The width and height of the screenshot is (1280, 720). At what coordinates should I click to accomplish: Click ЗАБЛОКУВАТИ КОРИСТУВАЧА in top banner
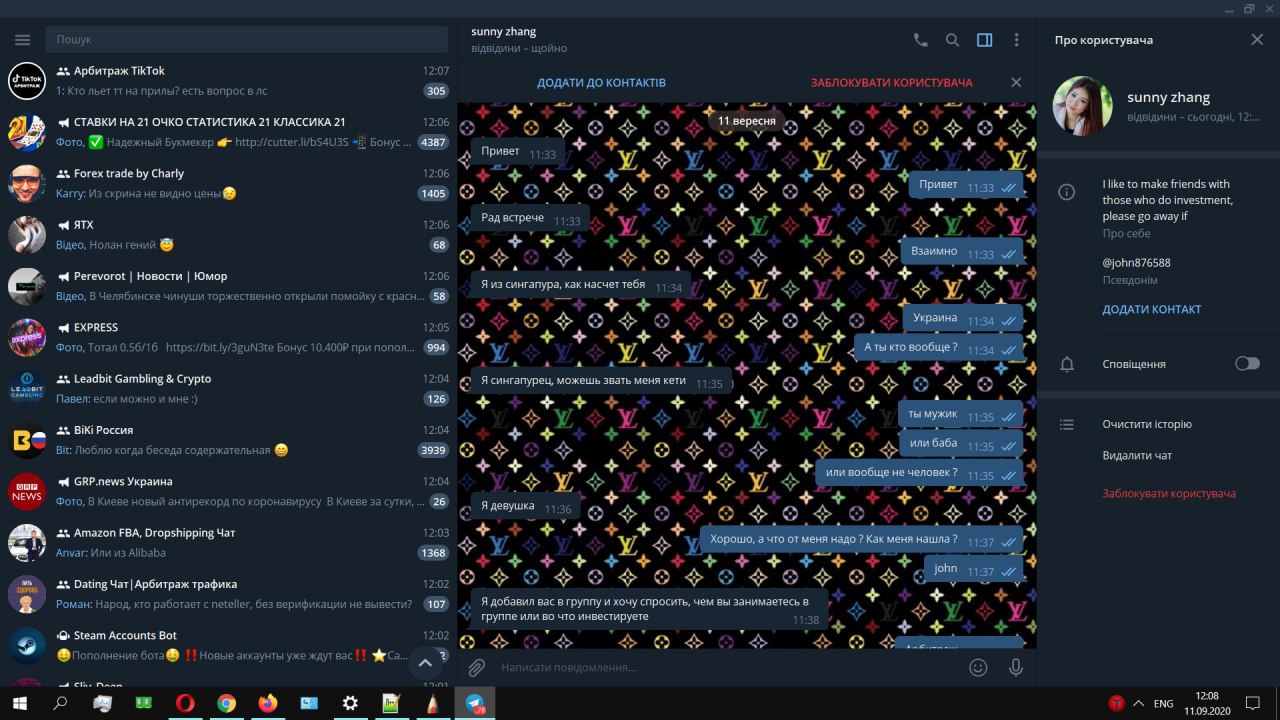(892, 83)
